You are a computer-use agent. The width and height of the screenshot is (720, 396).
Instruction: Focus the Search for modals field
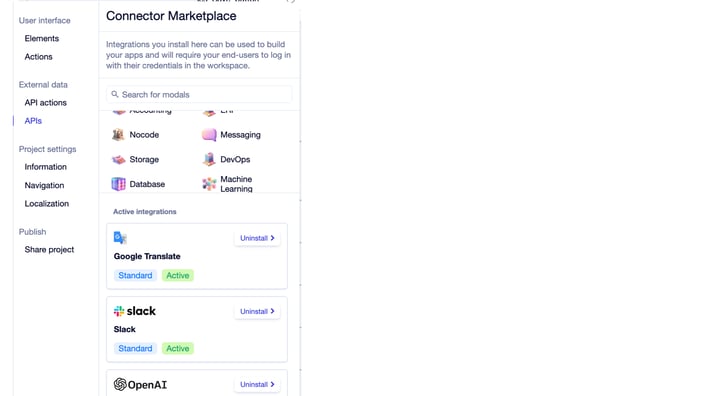tap(199, 94)
